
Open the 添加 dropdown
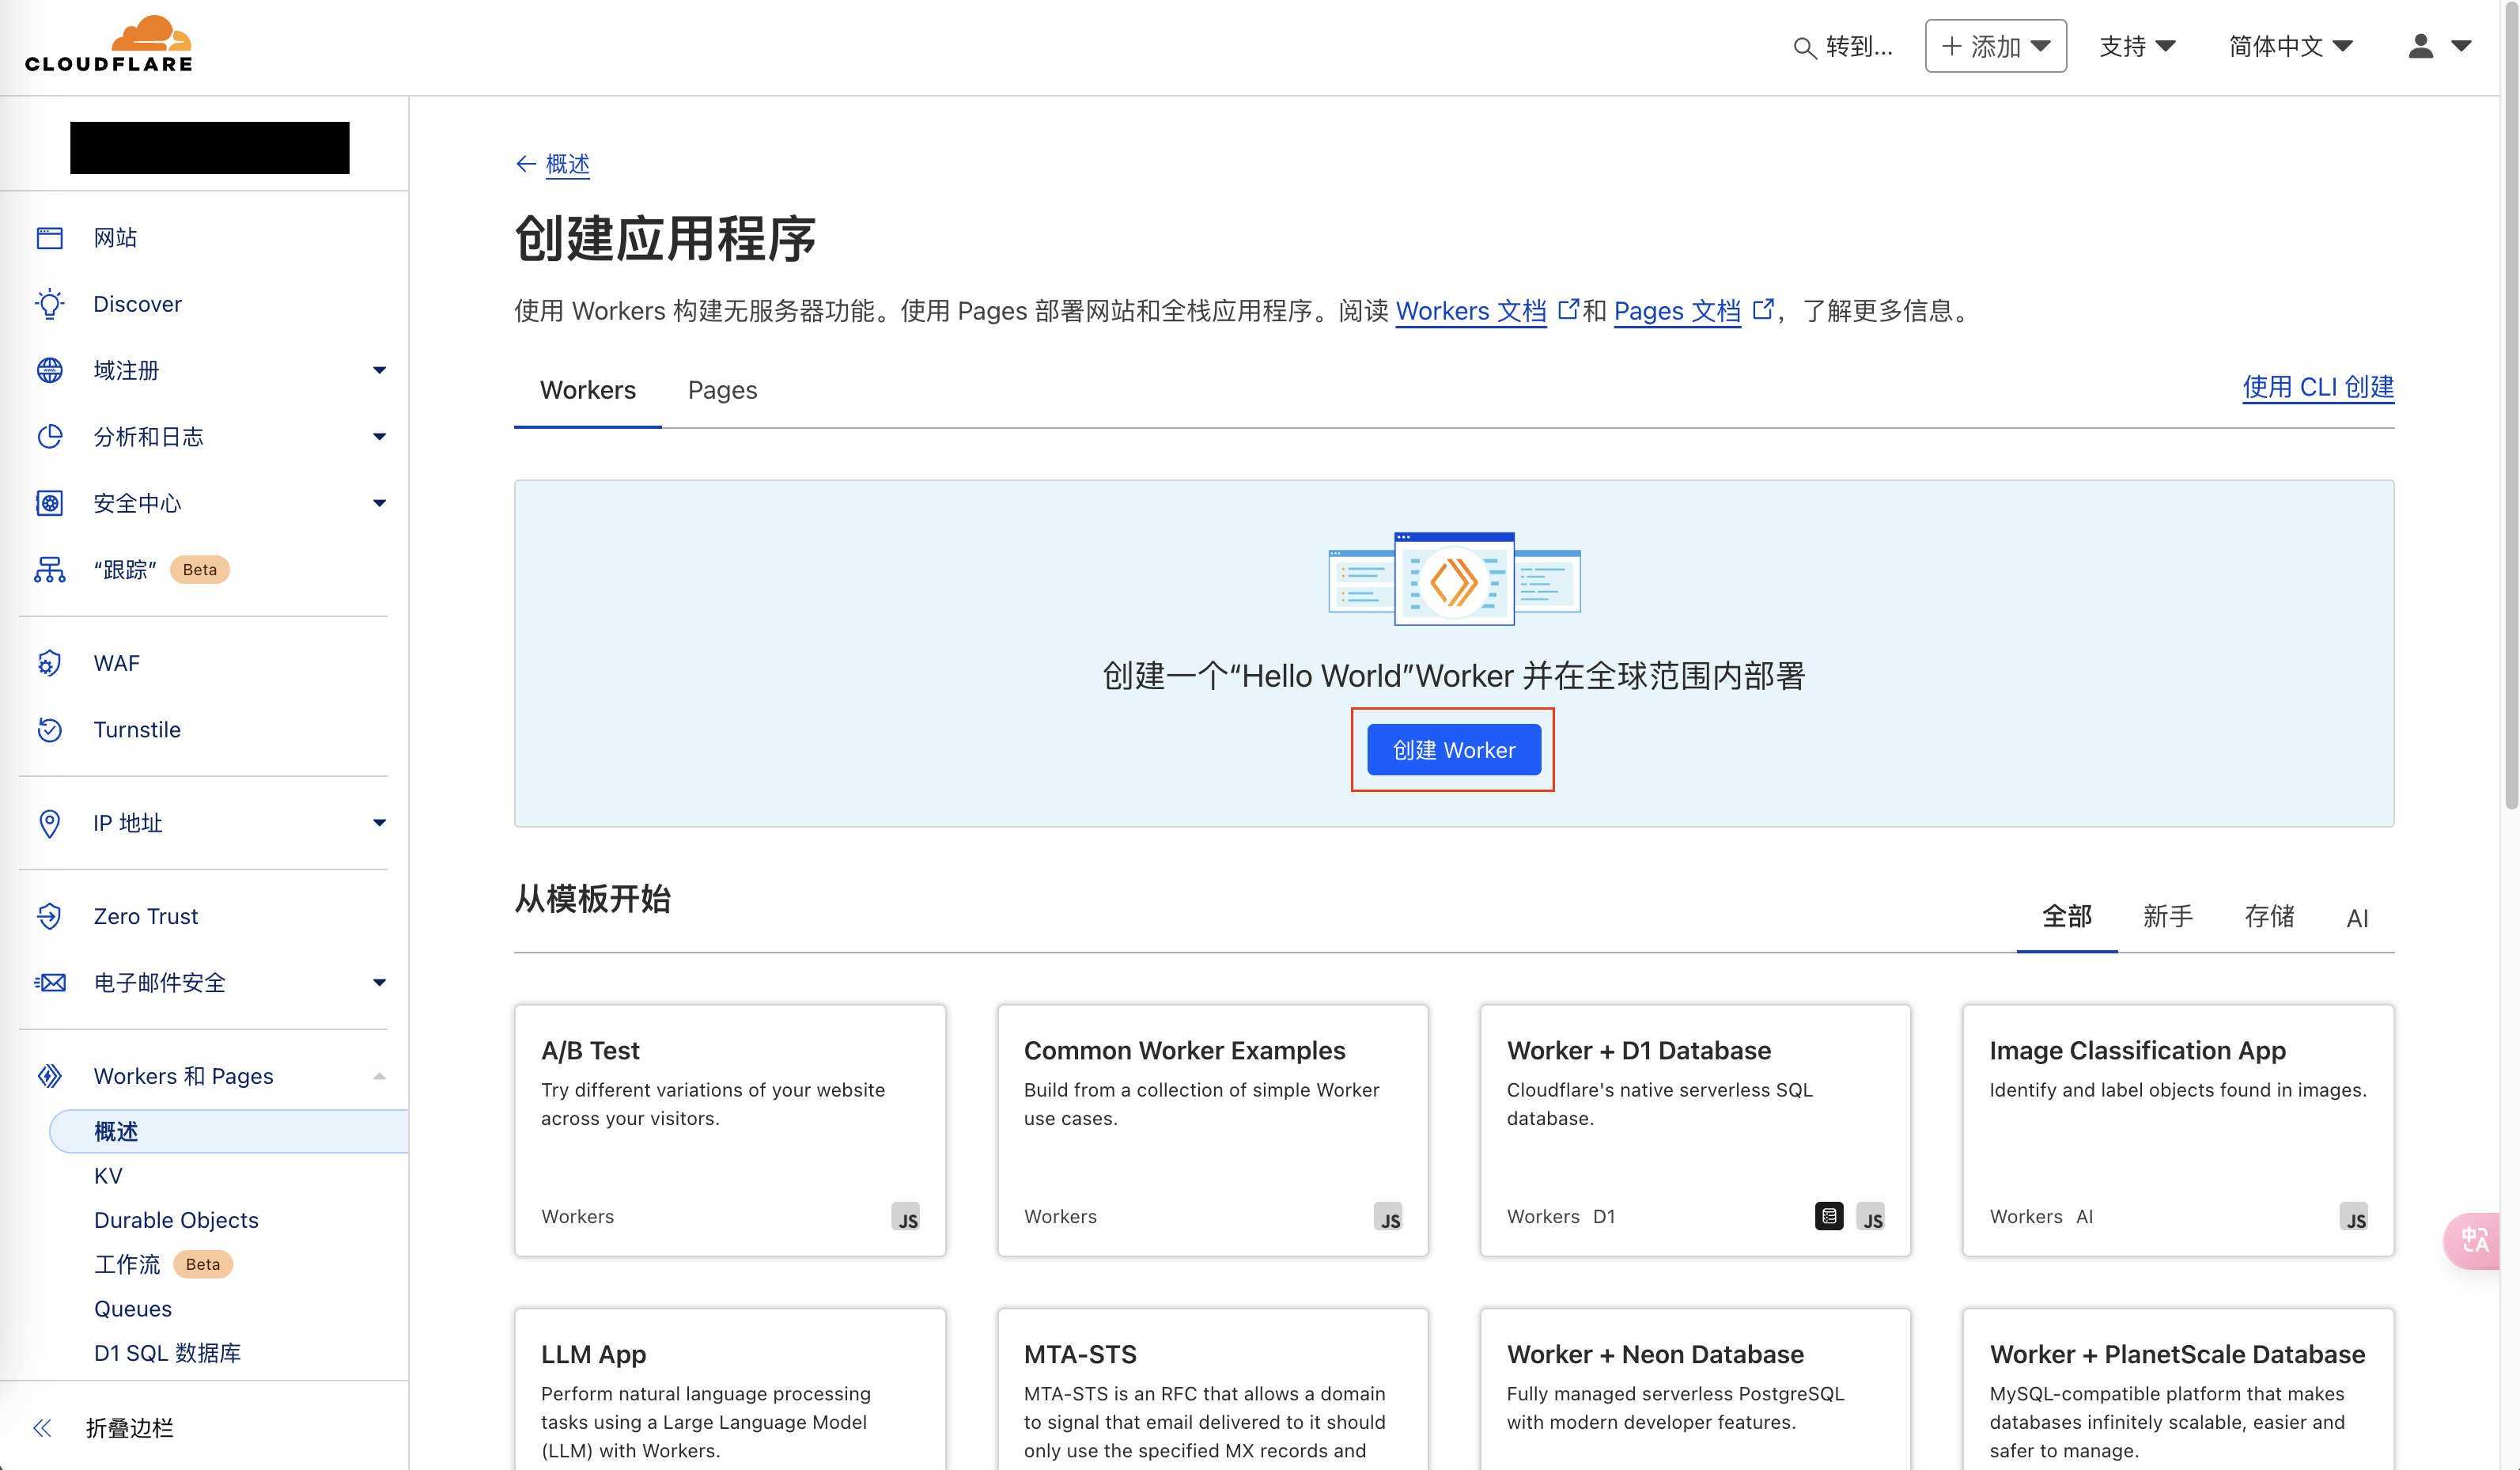[1995, 46]
